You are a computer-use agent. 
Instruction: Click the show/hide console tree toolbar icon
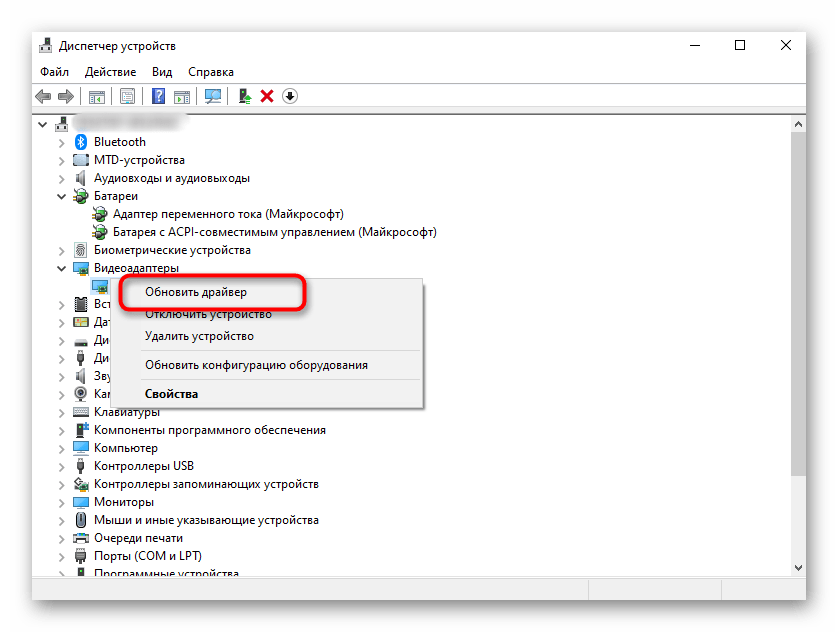(x=97, y=96)
